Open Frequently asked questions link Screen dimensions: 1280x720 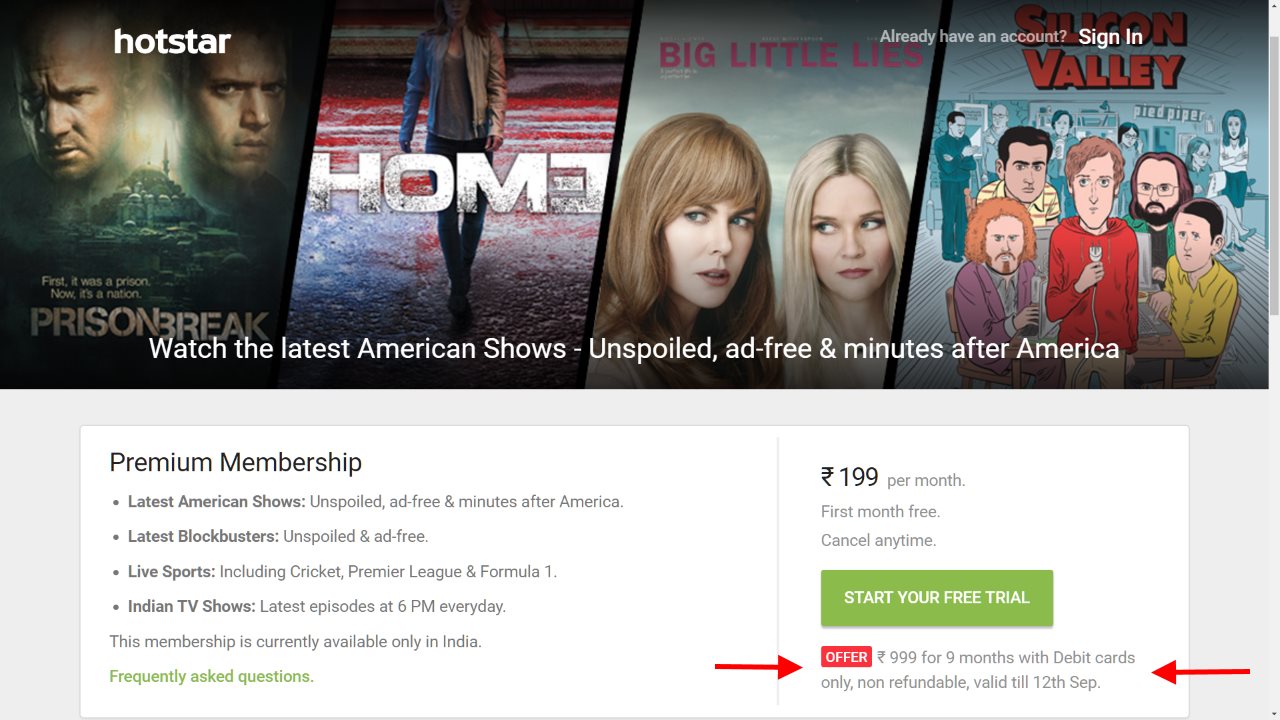click(211, 676)
